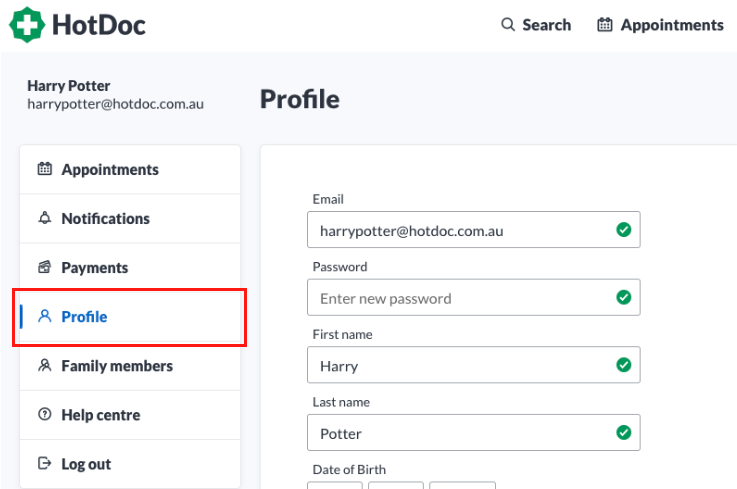Image resolution: width=737 pixels, height=489 pixels.
Task: Choose Log out in the sidebar
Action: (130, 464)
